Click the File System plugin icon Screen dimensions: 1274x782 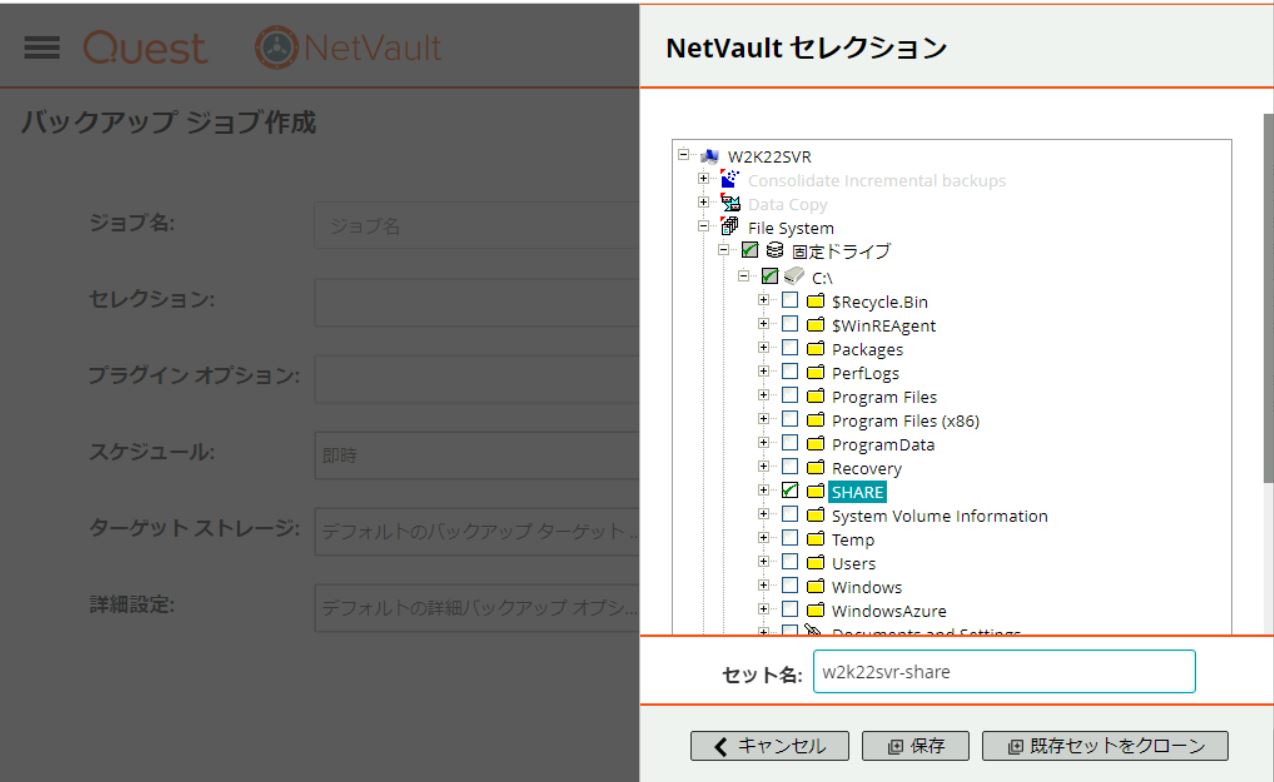[731, 227]
